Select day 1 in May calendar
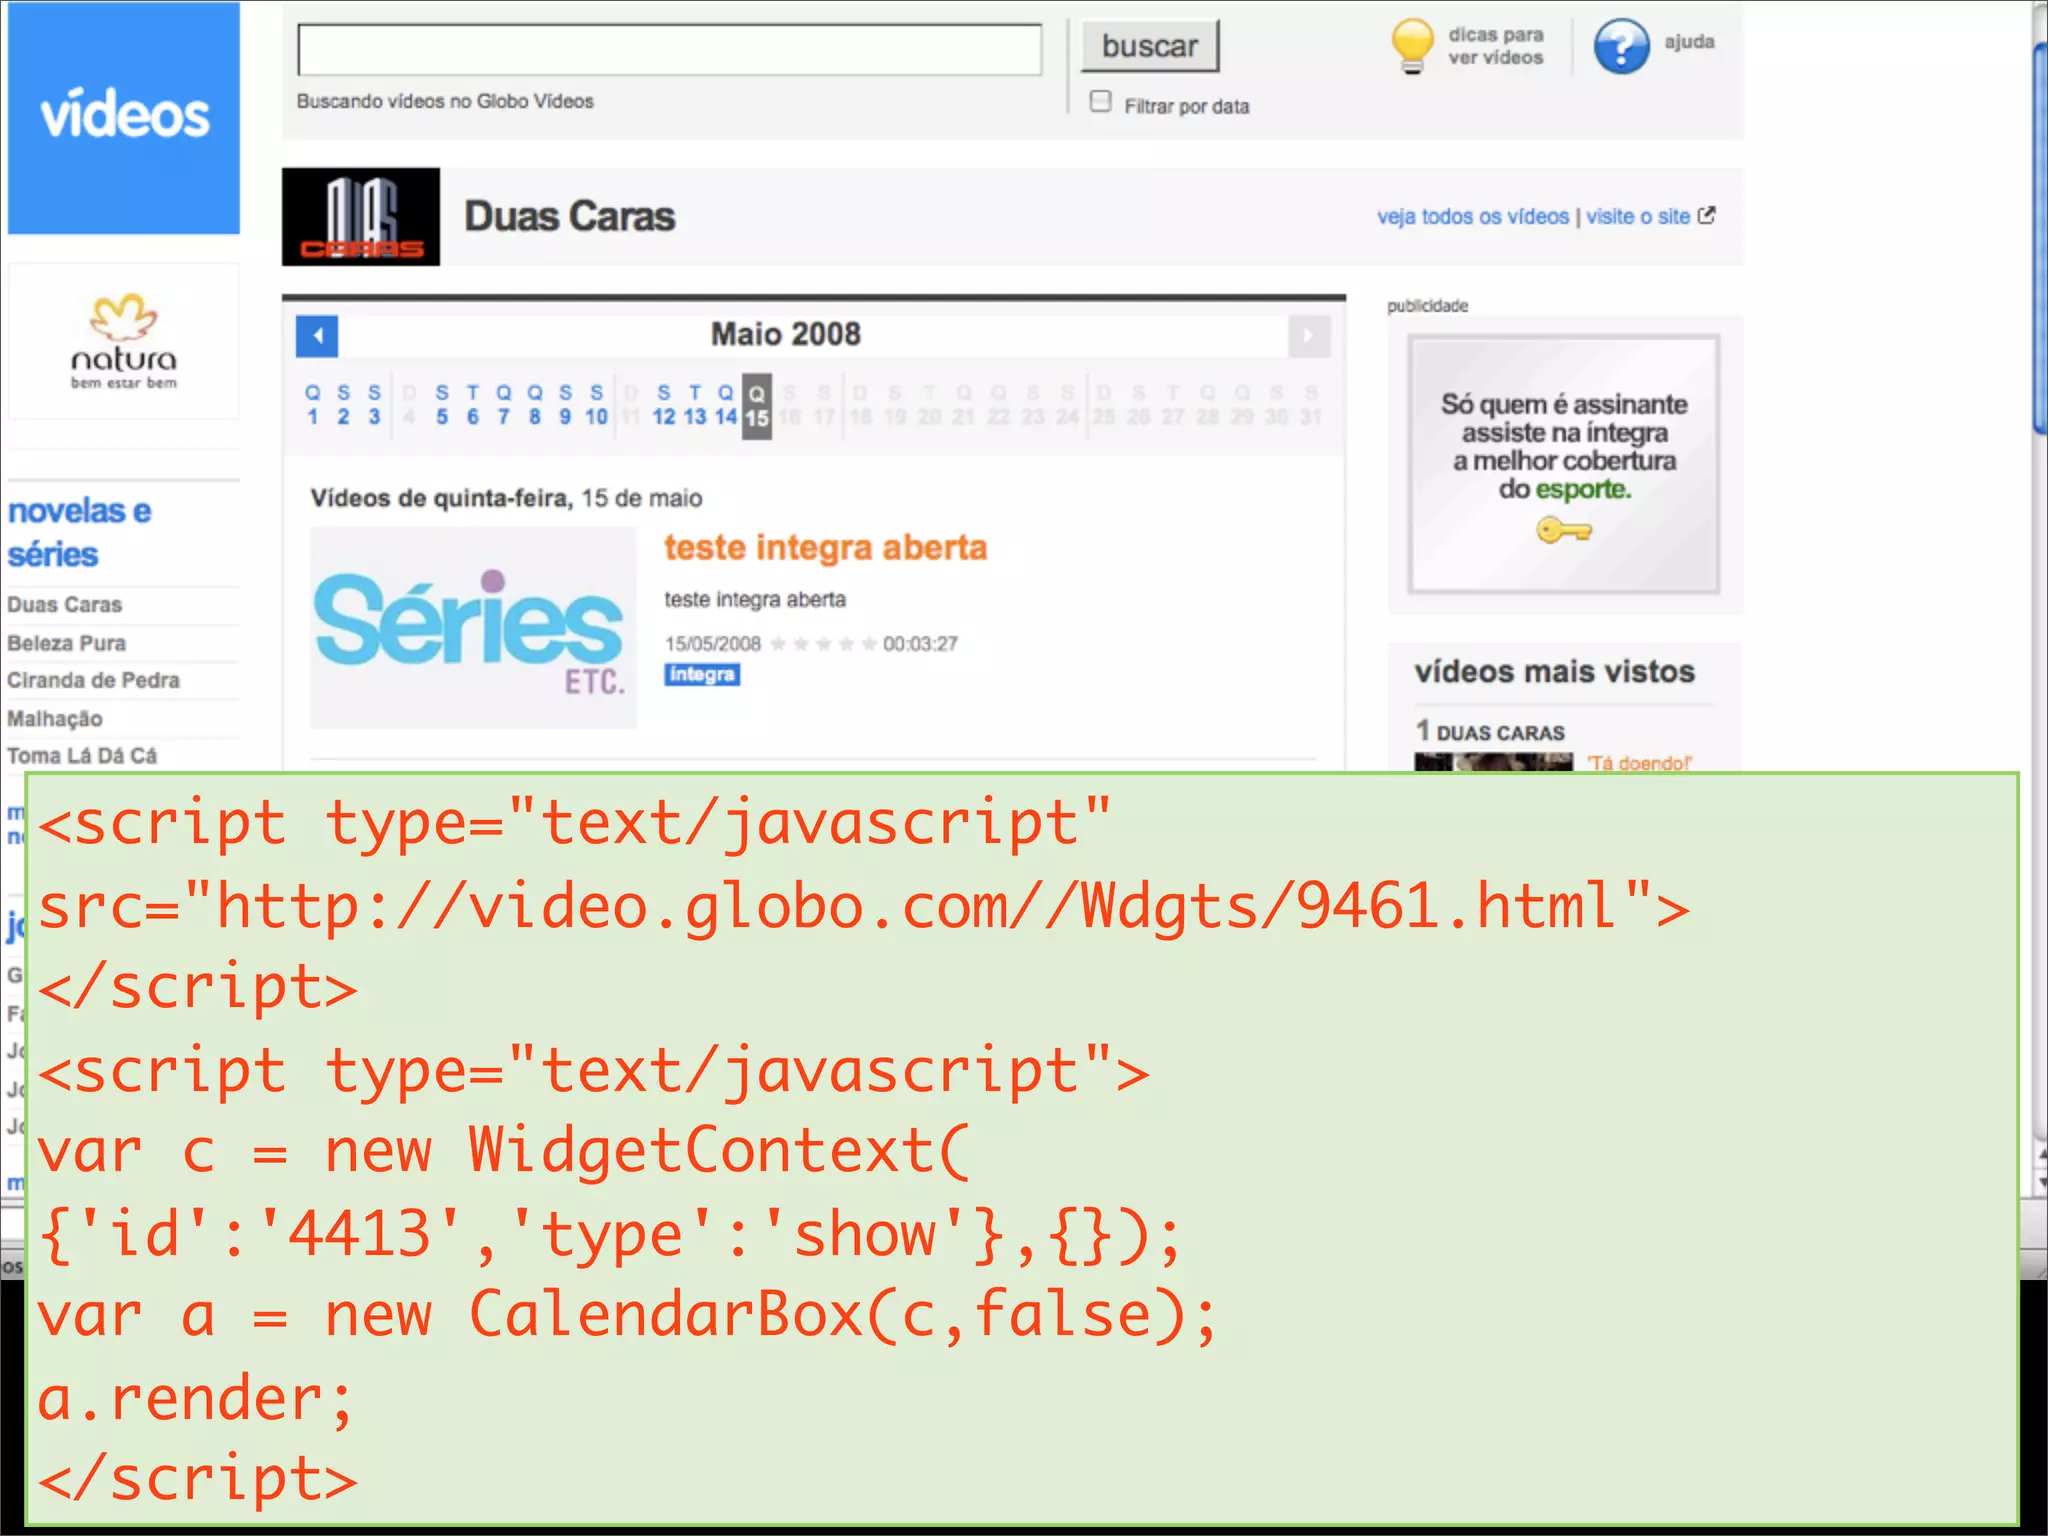The image size is (2048, 1536). click(x=313, y=405)
